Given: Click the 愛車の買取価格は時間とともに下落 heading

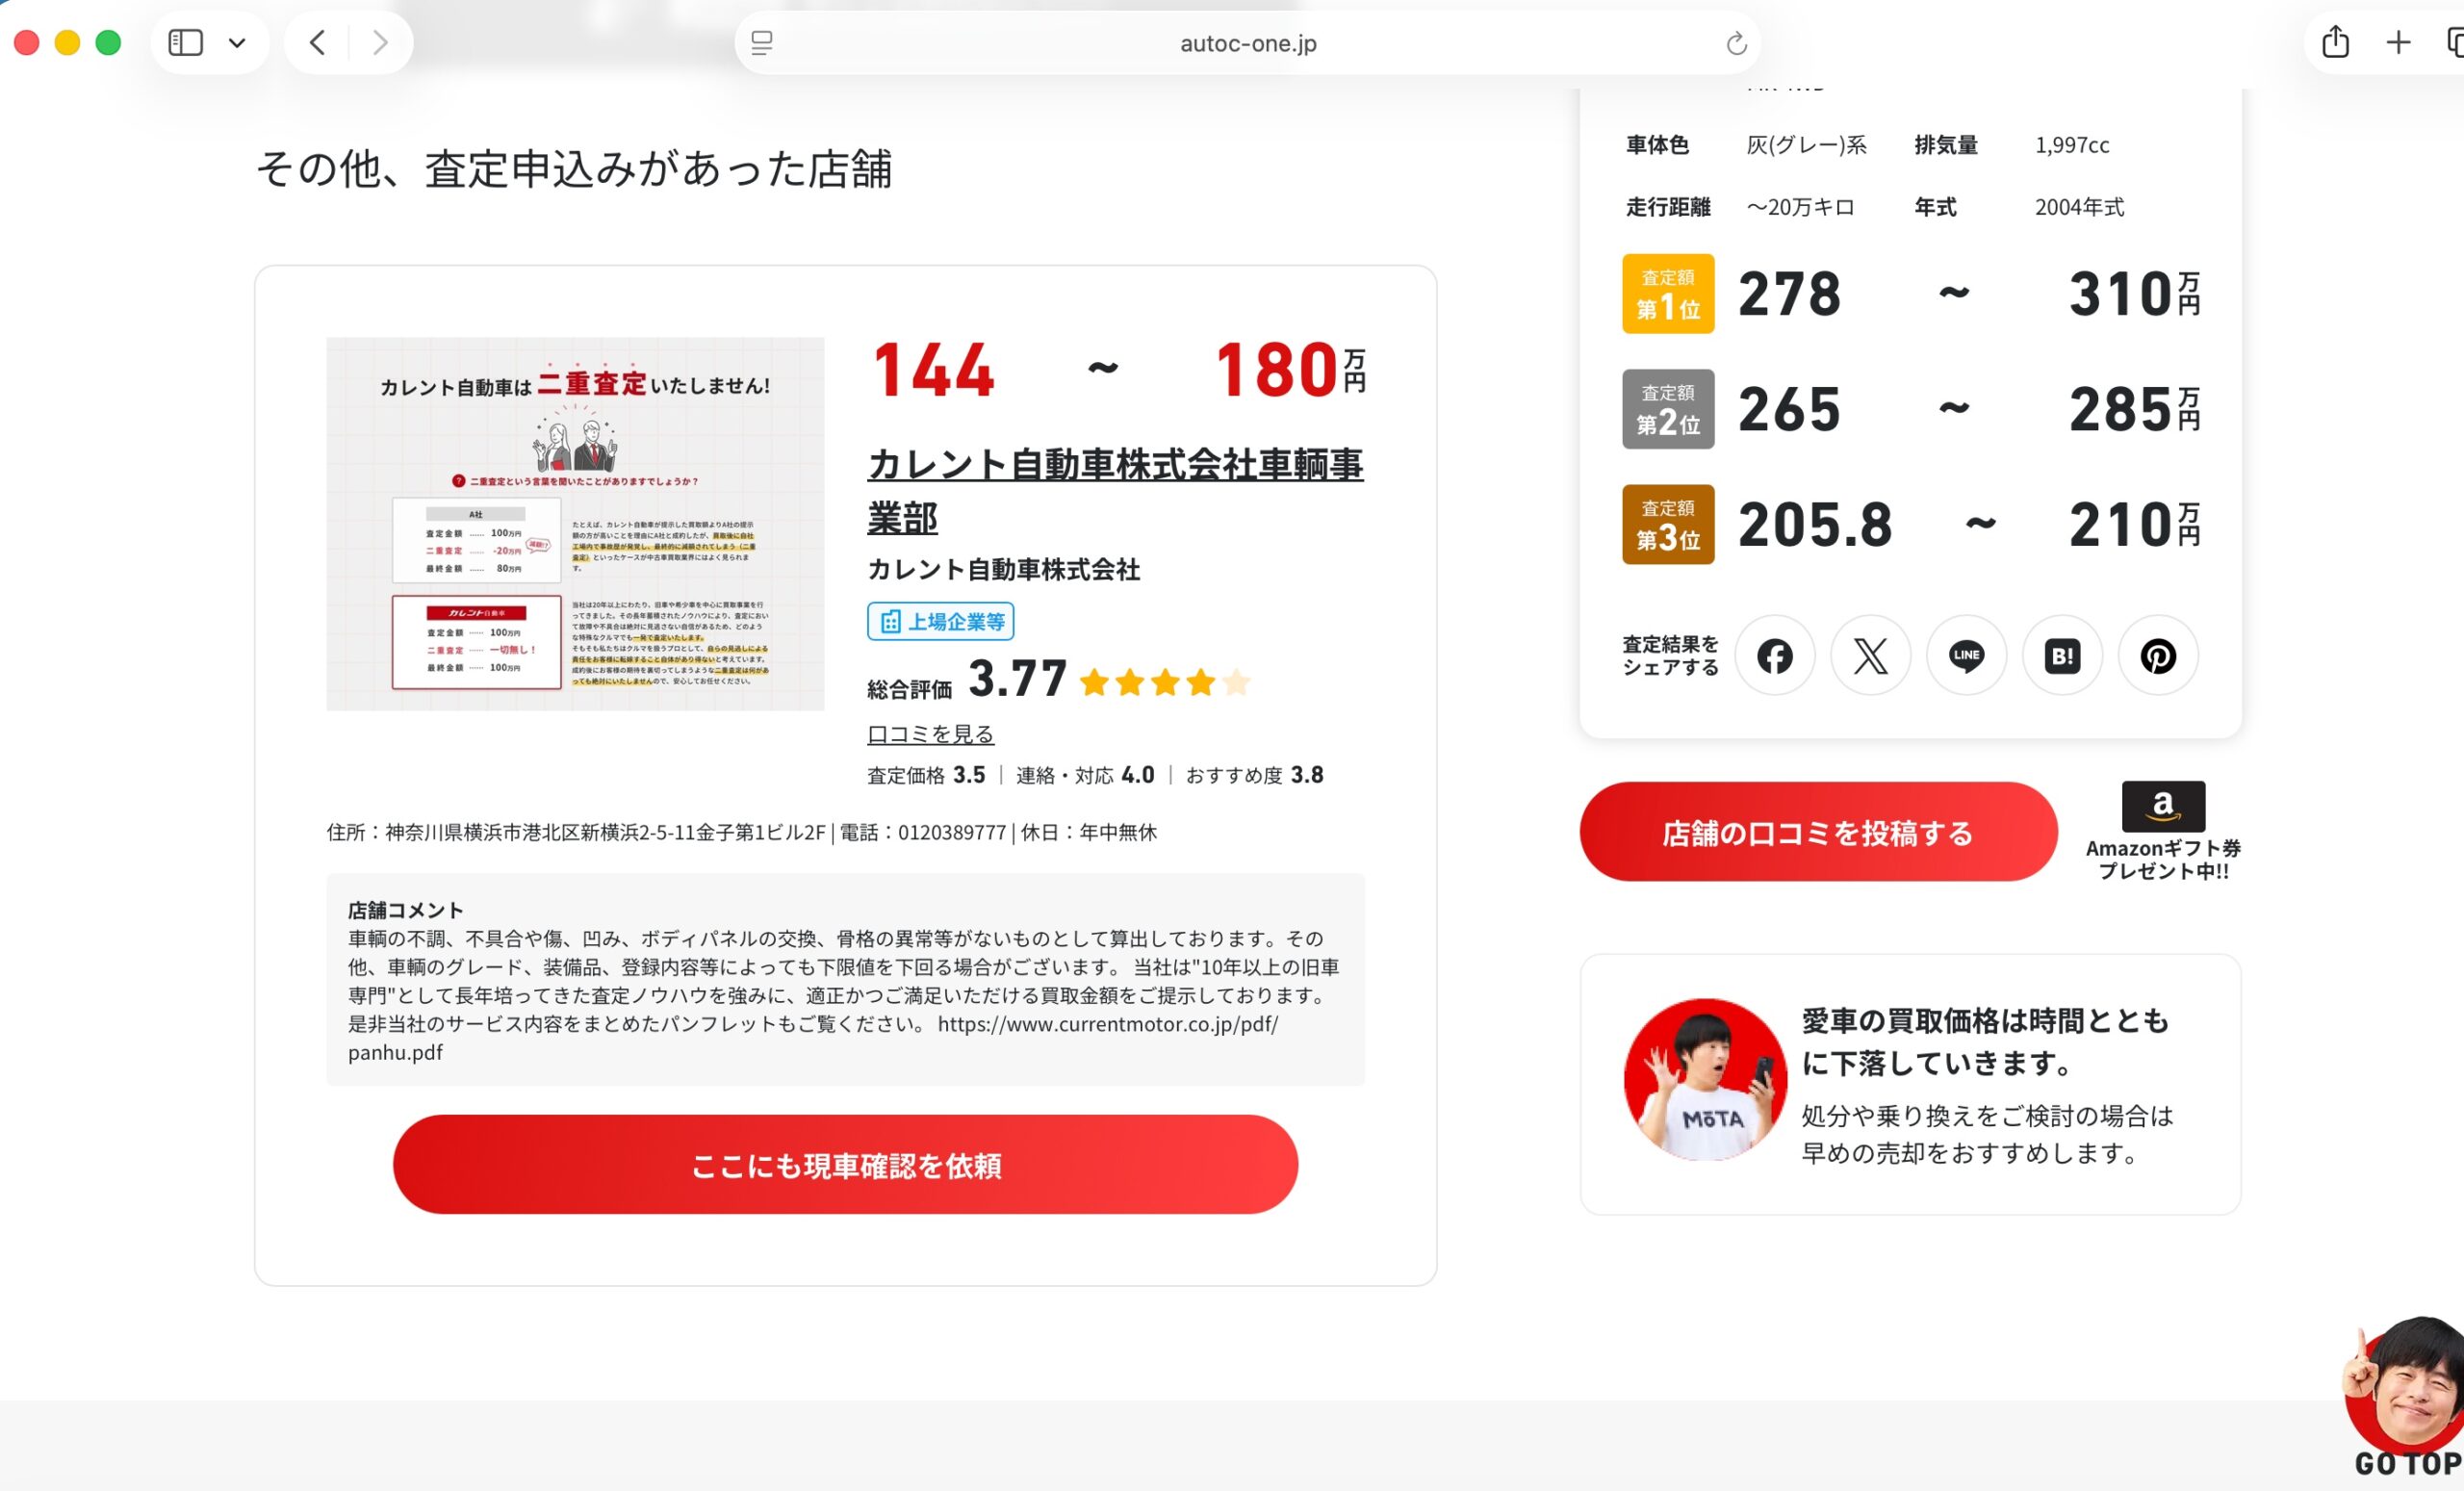Looking at the screenshot, I should tap(1985, 1041).
